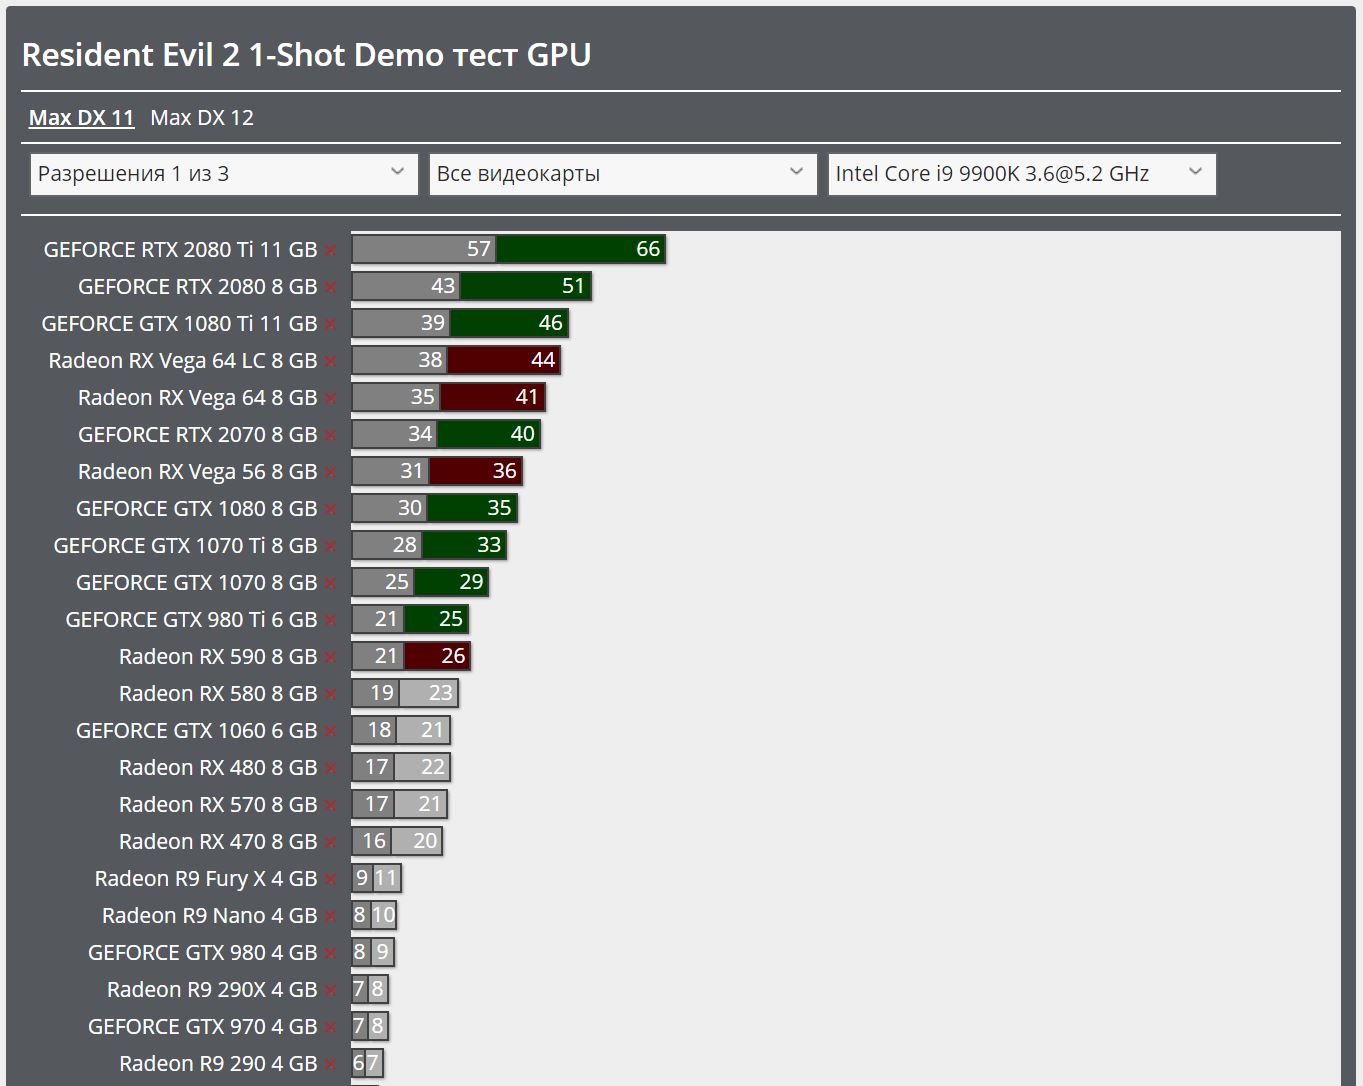Click red X next to GEFORCE RTX 2070

(331, 436)
